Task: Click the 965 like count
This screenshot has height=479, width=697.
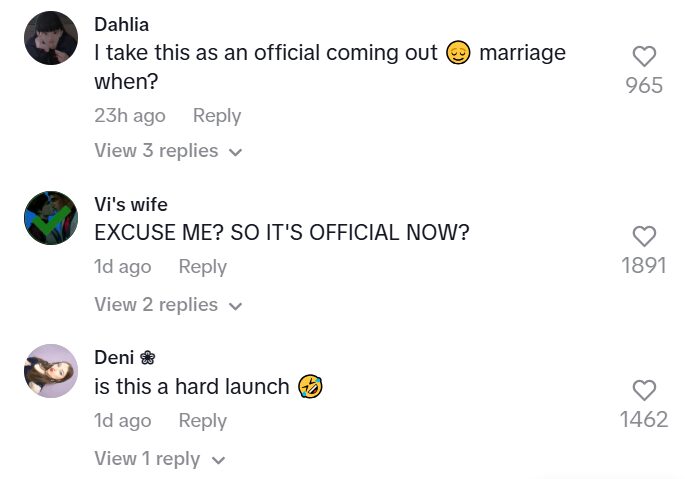Action: [x=644, y=86]
